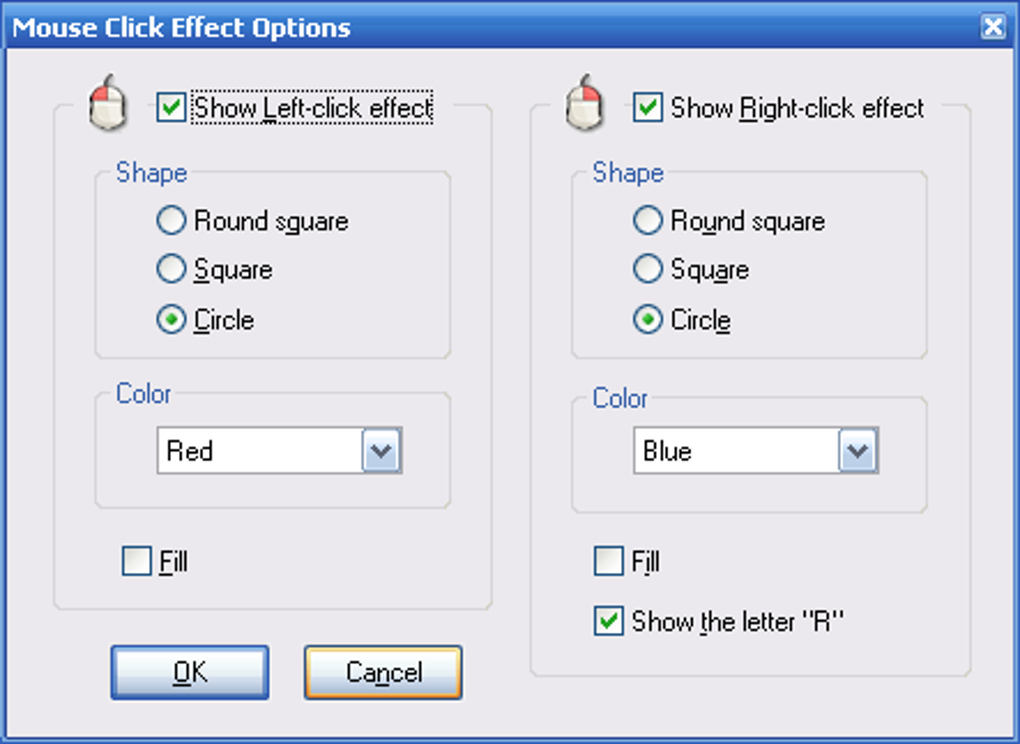Choose Square shape for right-click
Image resolution: width=1020 pixels, height=744 pixels.
pos(648,269)
